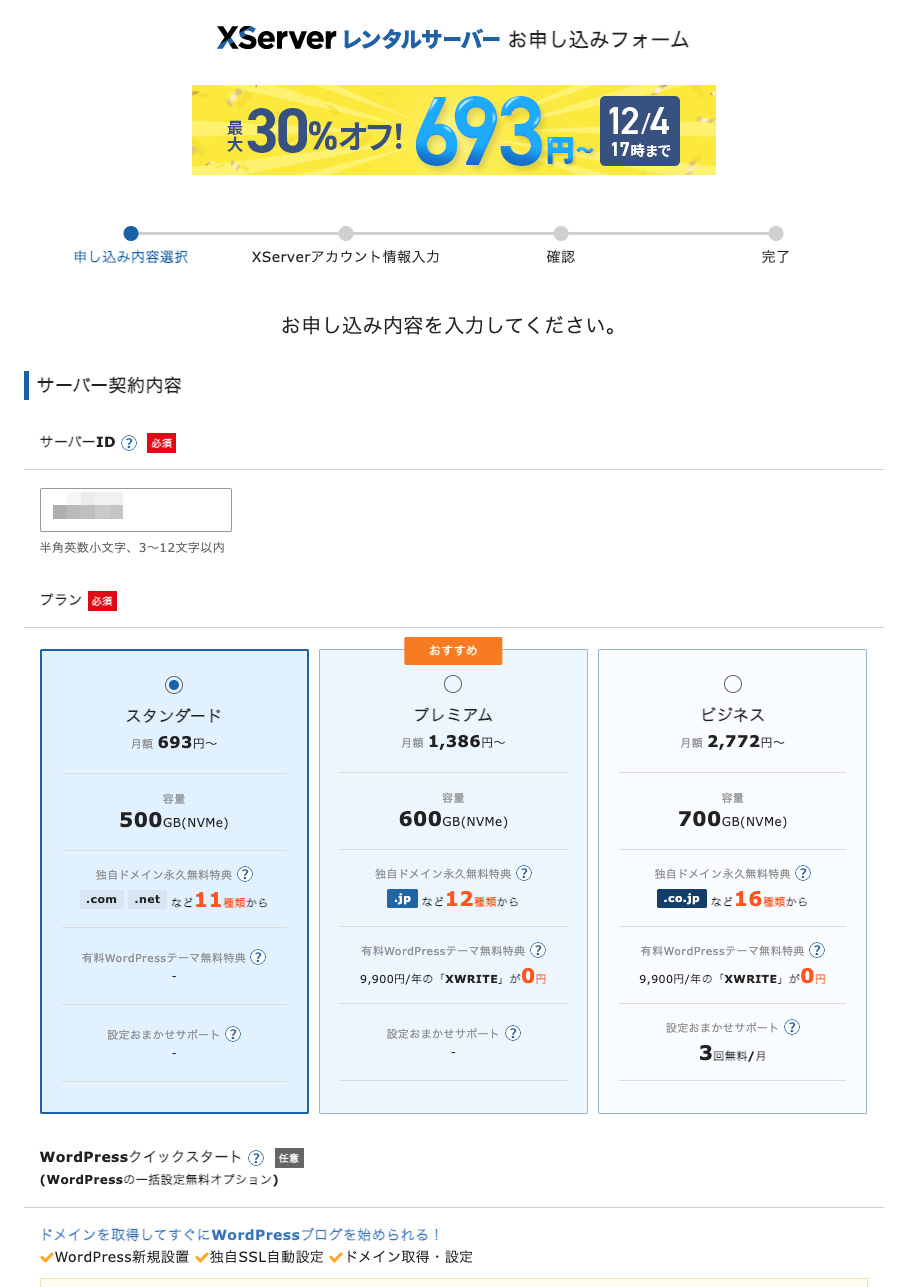901x1287 pixels.
Task: Open help for サーバーID field
Action: 129,442
